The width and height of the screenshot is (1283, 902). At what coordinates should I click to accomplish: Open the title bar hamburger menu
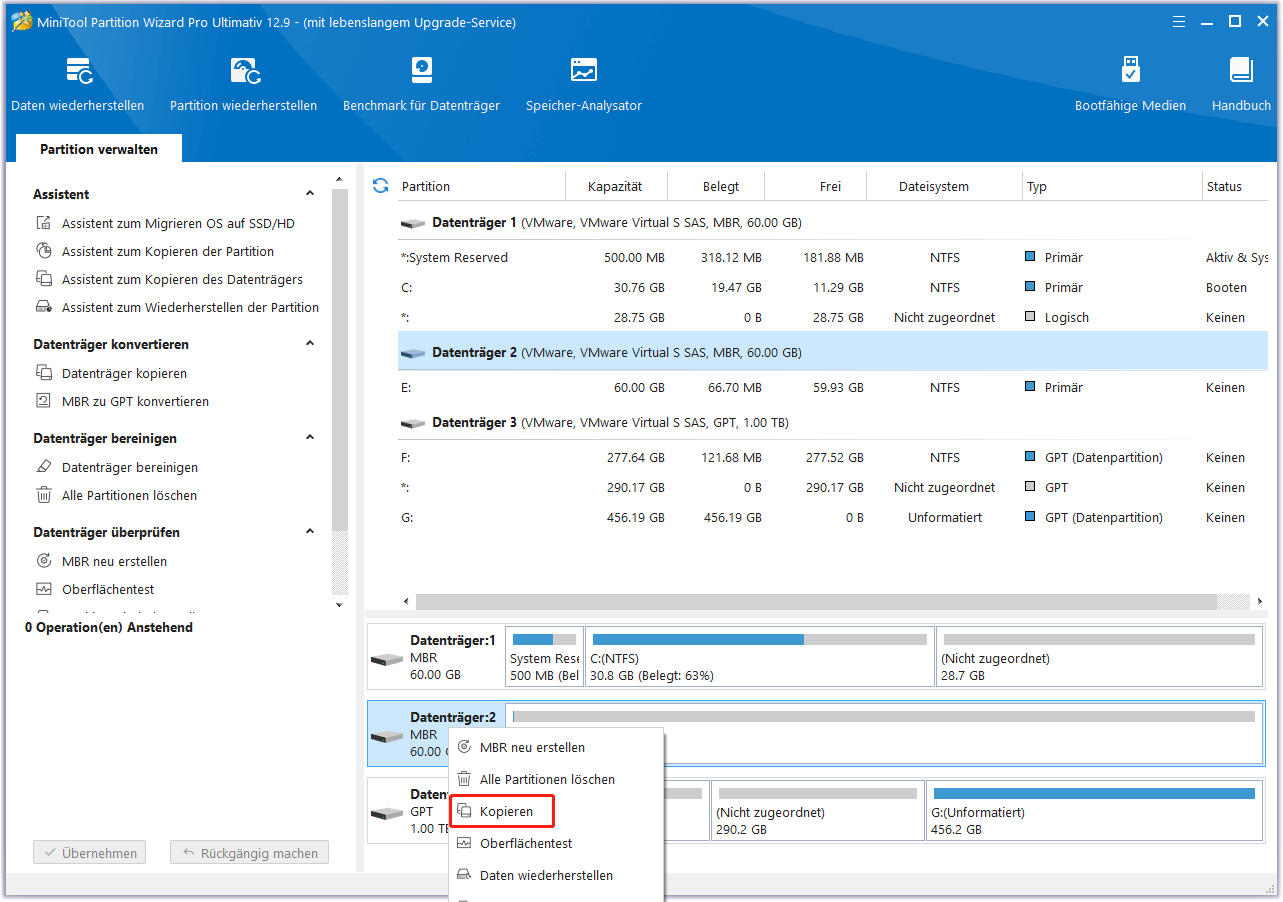point(1180,21)
